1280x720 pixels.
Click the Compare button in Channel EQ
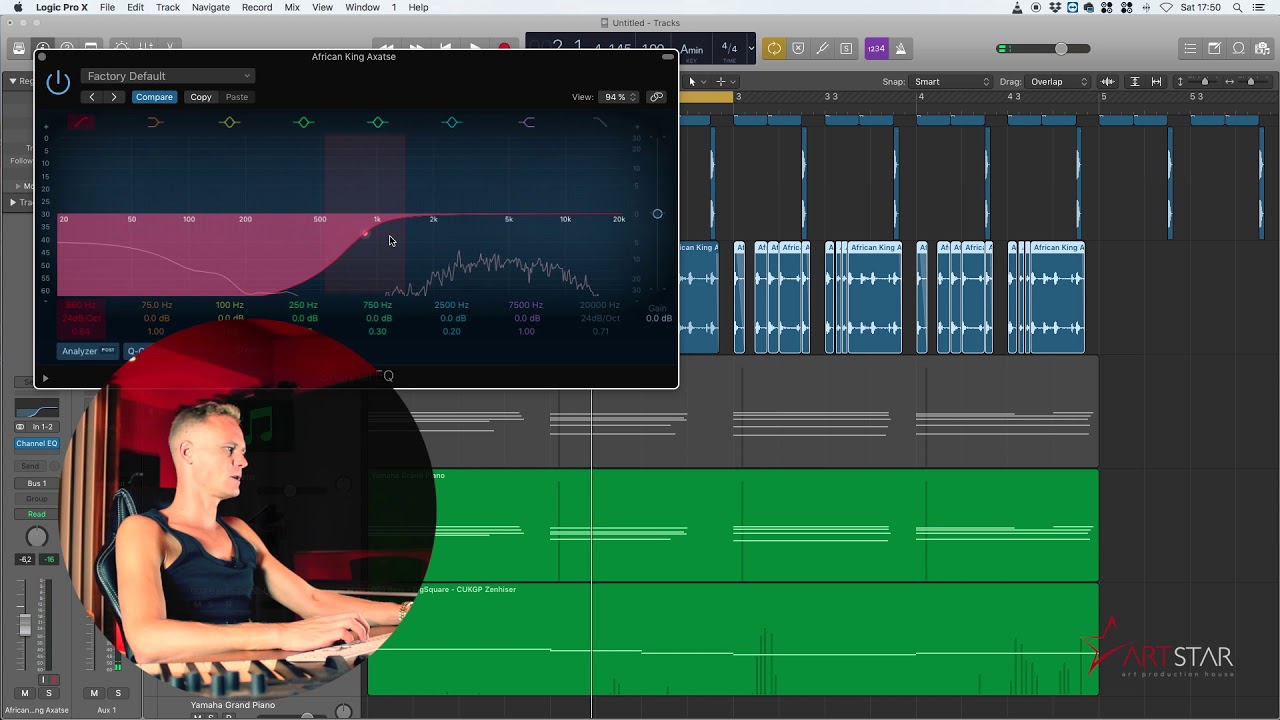click(154, 97)
